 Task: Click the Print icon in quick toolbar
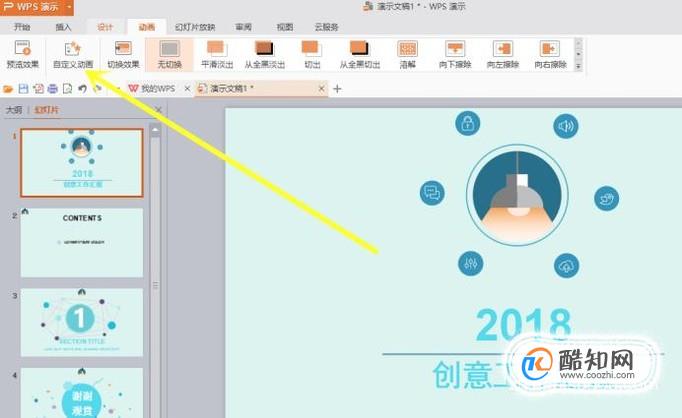(x=53, y=89)
